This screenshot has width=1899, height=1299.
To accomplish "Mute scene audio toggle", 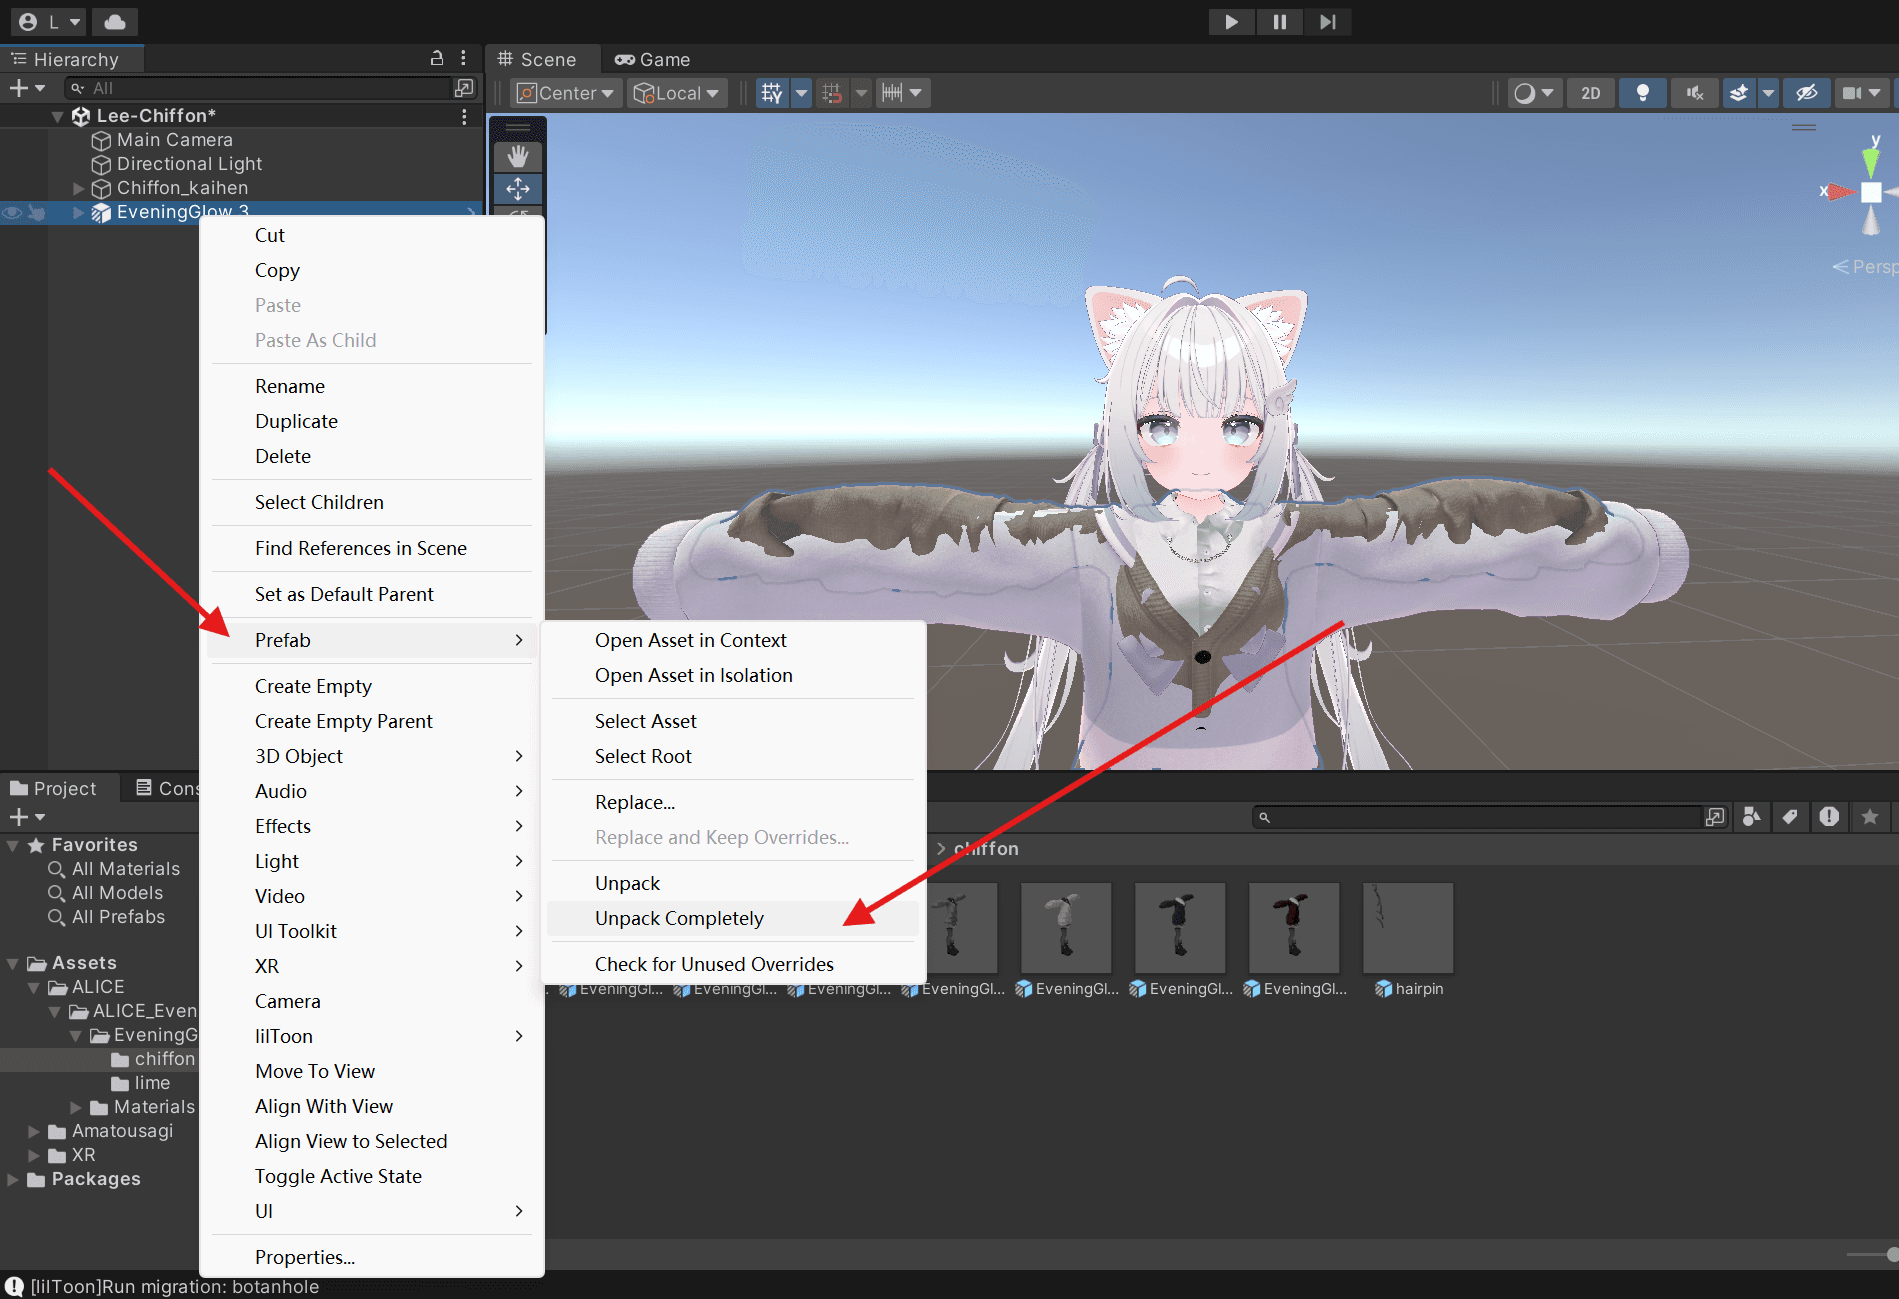I will coord(1694,93).
